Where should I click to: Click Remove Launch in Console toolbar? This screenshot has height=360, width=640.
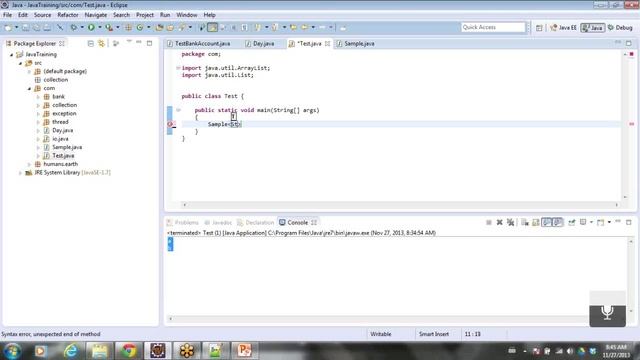tap(499, 222)
